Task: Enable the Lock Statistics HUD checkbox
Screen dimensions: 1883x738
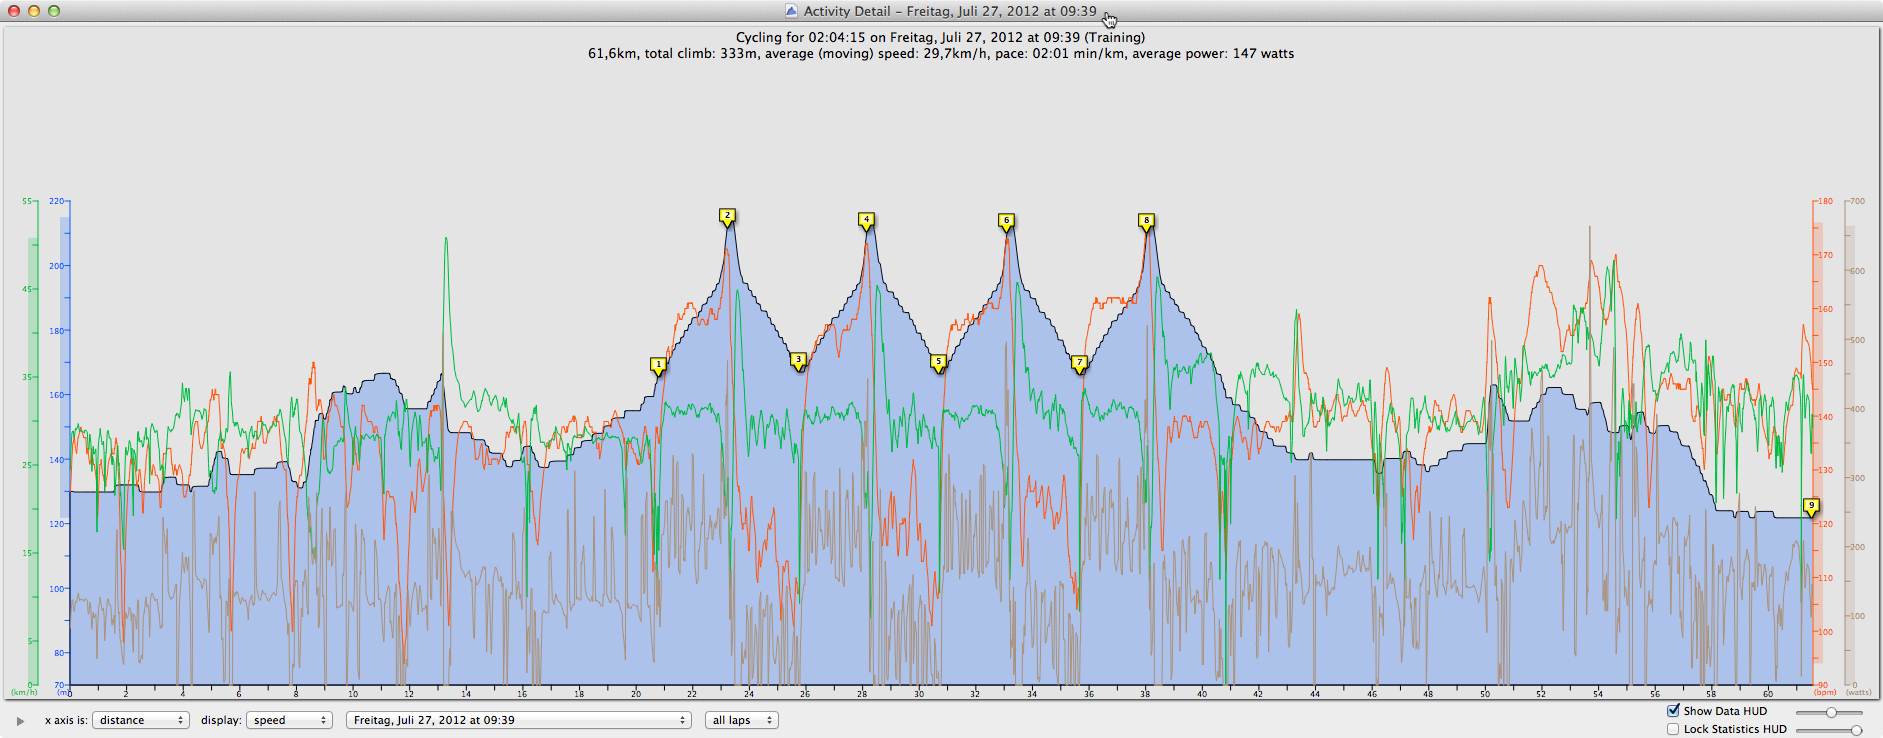Action: coord(1673,729)
